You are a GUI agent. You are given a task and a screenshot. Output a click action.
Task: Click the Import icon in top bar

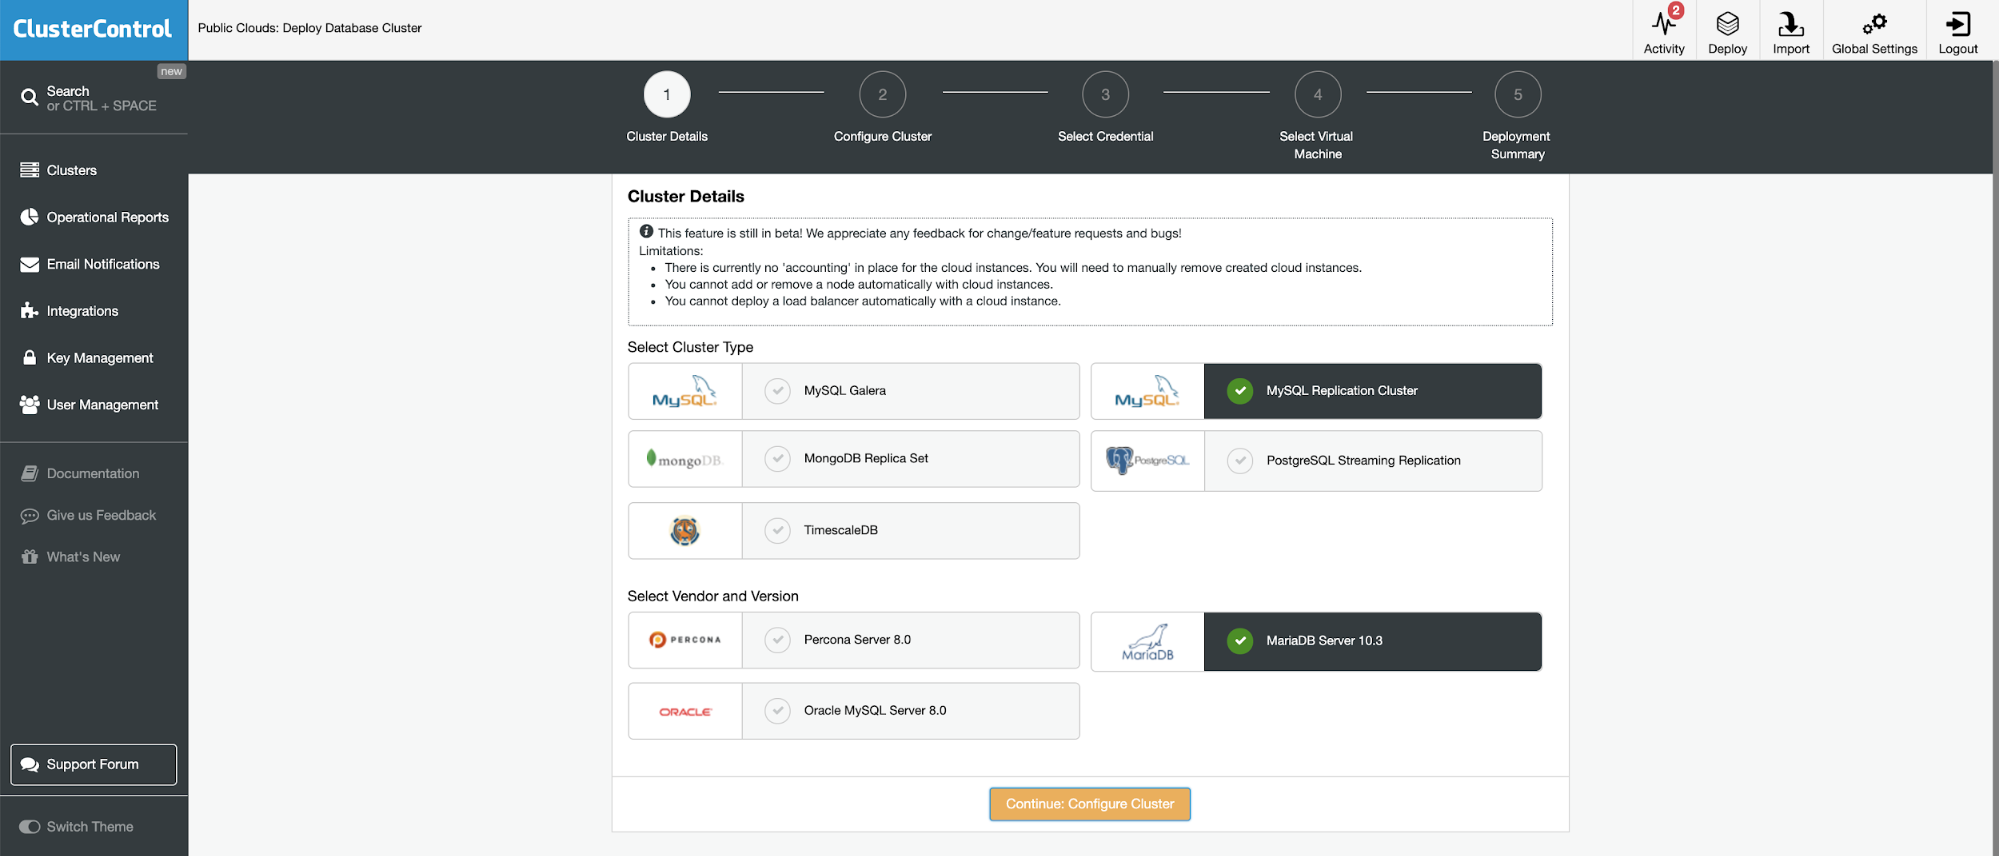click(1791, 23)
